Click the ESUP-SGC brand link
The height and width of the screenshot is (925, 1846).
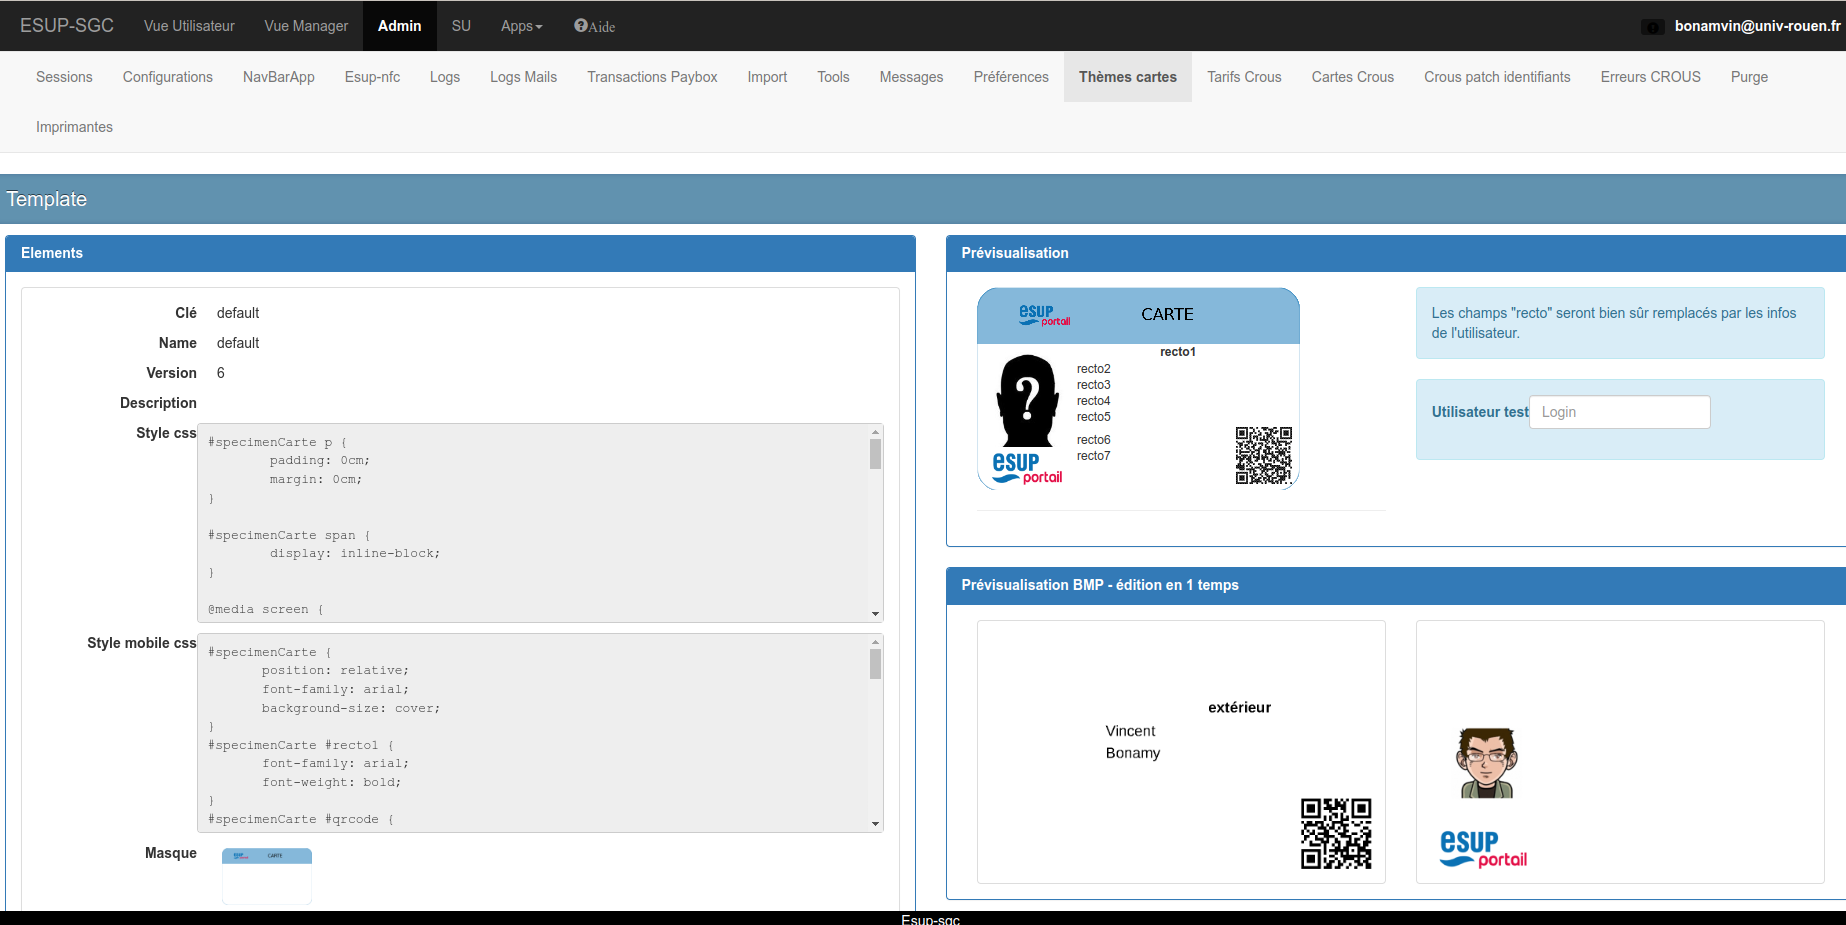(67, 26)
